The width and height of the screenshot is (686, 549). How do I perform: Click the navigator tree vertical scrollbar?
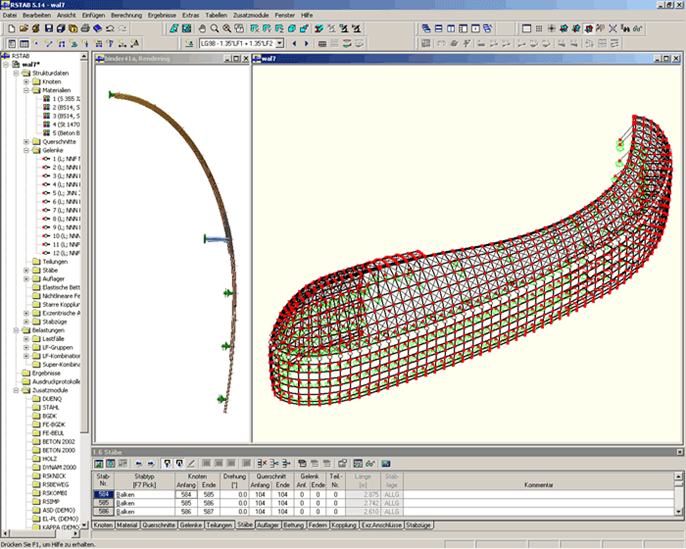(x=84, y=289)
